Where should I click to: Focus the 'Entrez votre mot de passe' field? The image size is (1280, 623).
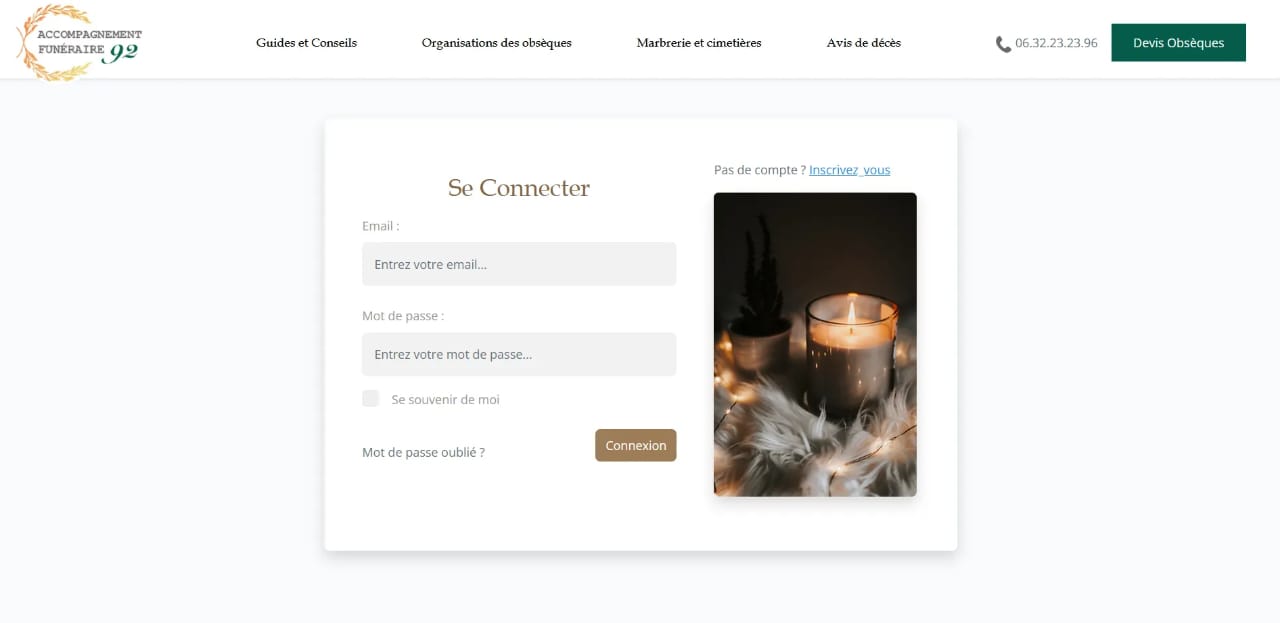[519, 354]
